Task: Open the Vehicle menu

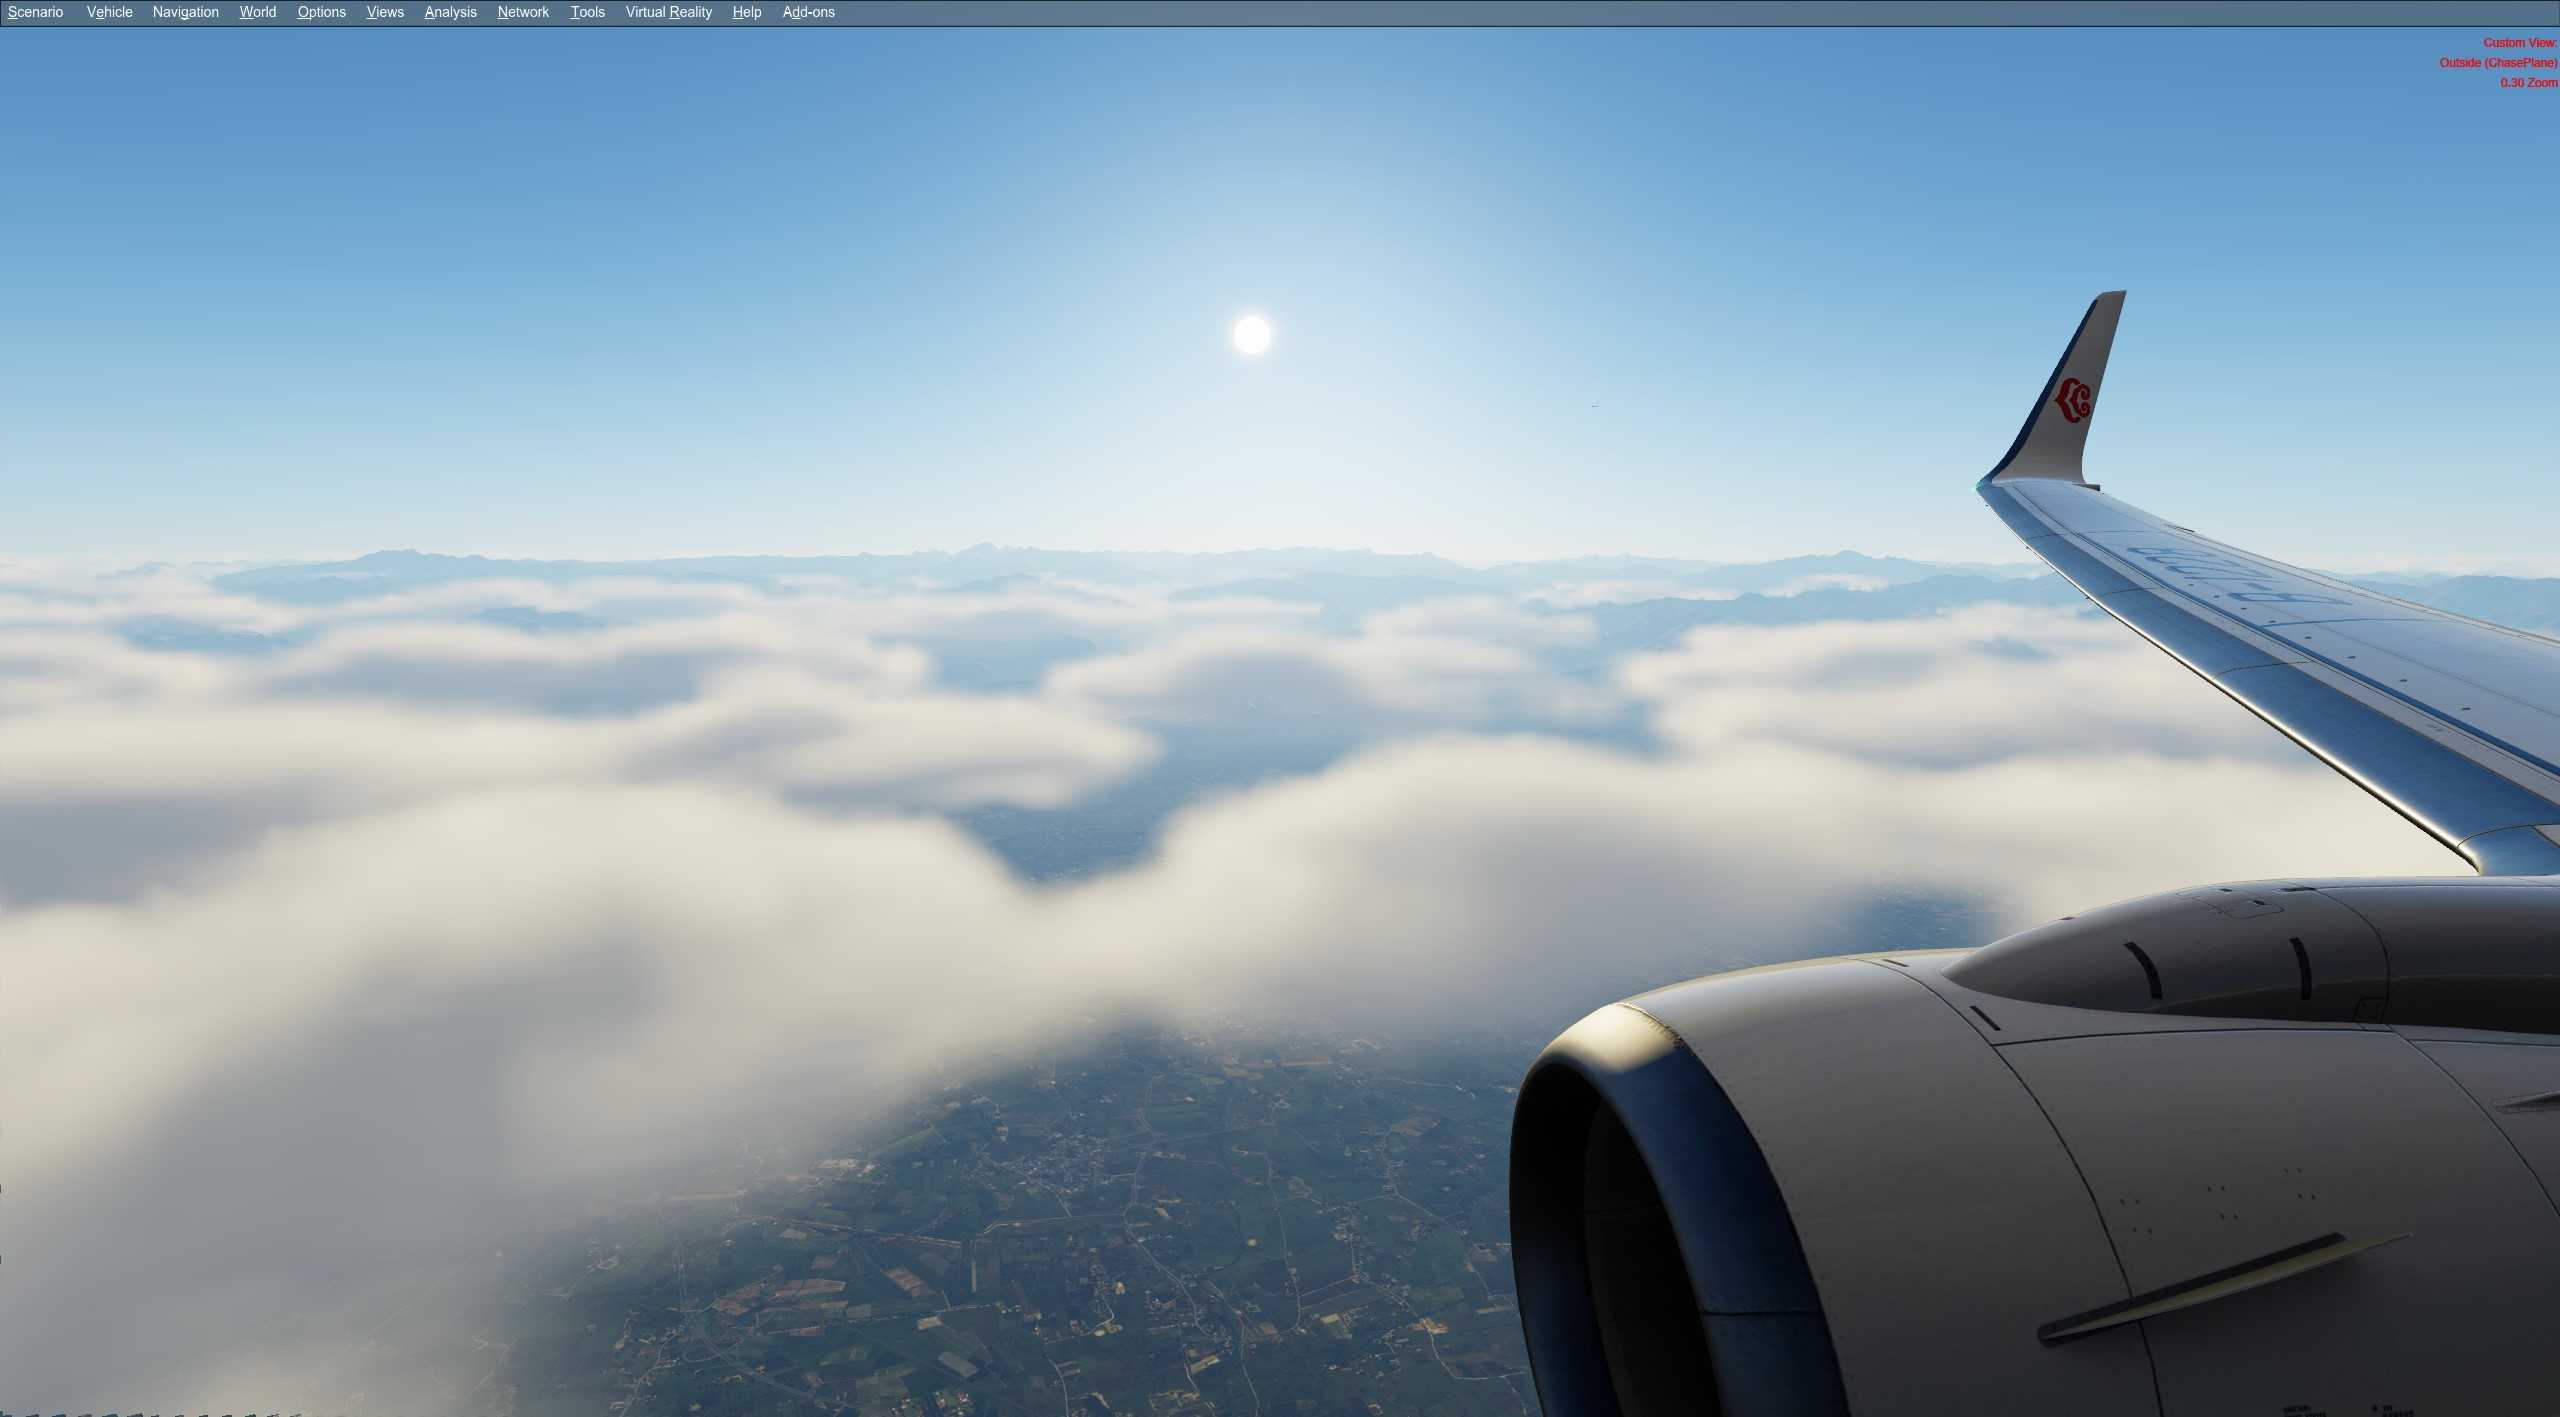Action: pos(109,12)
